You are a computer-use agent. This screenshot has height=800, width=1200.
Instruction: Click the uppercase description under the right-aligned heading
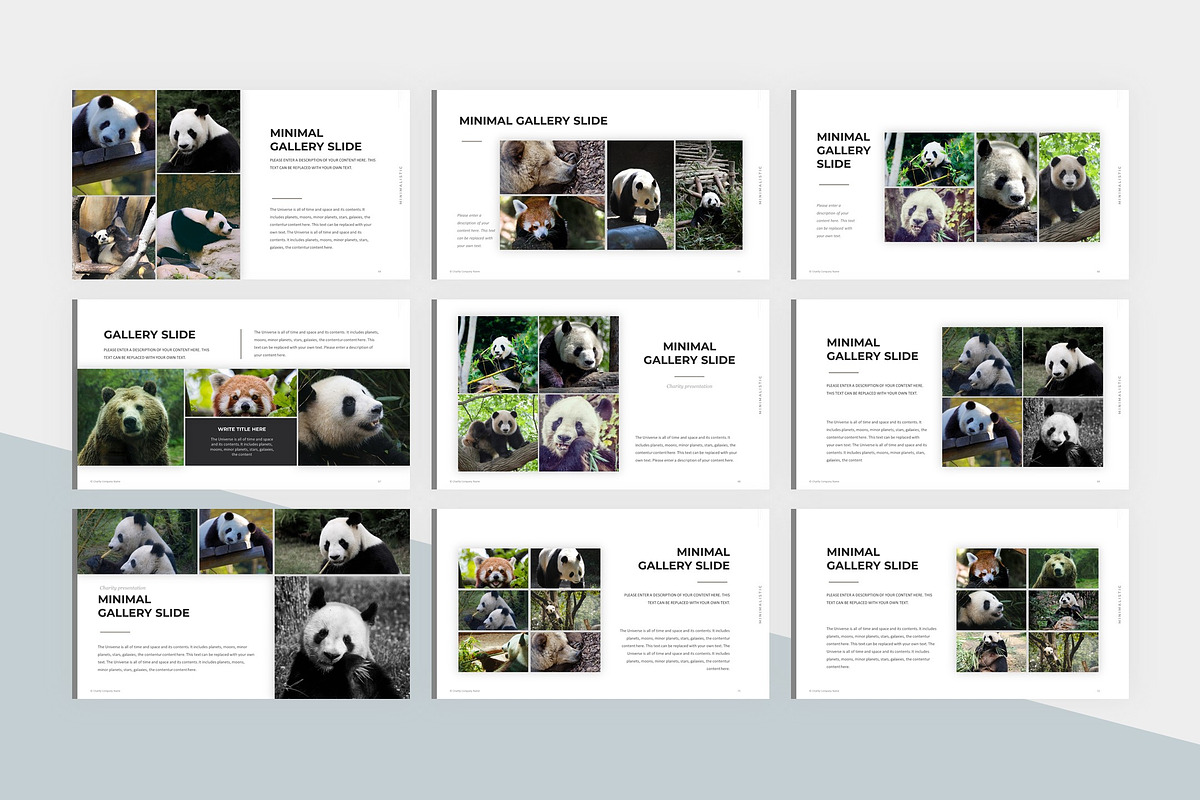pos(677,598)
